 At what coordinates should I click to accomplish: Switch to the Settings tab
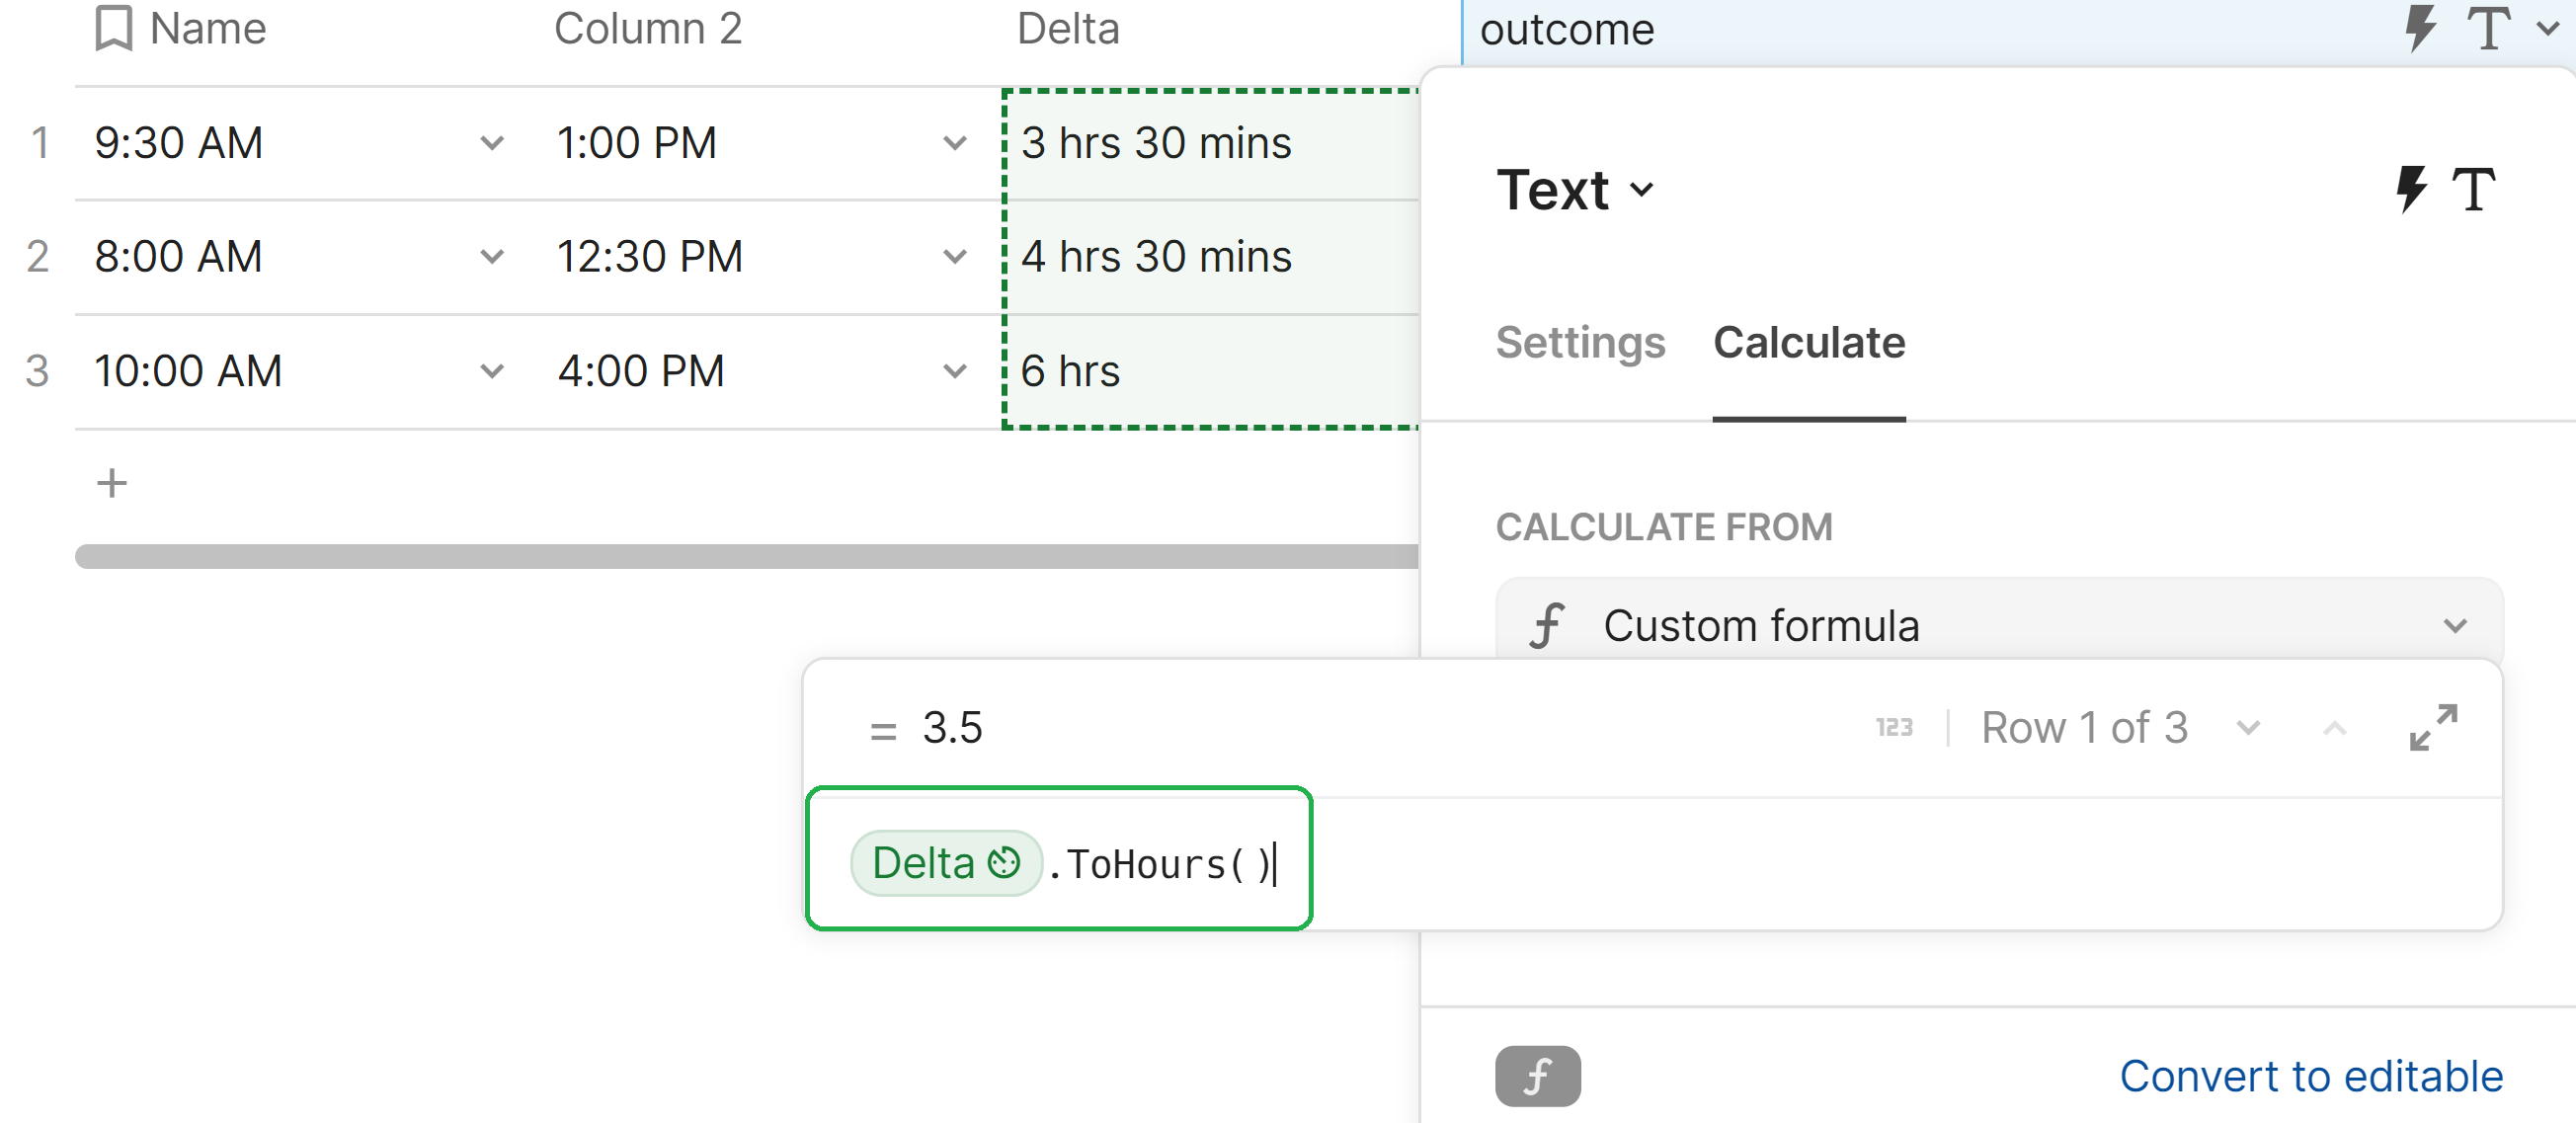[x=1580, y=343]
